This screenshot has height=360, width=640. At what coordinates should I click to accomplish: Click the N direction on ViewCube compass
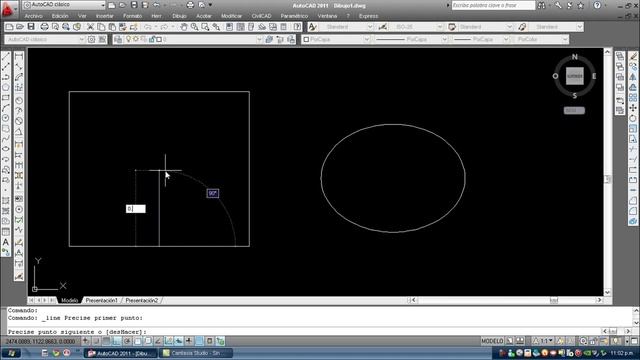(575, 57)
